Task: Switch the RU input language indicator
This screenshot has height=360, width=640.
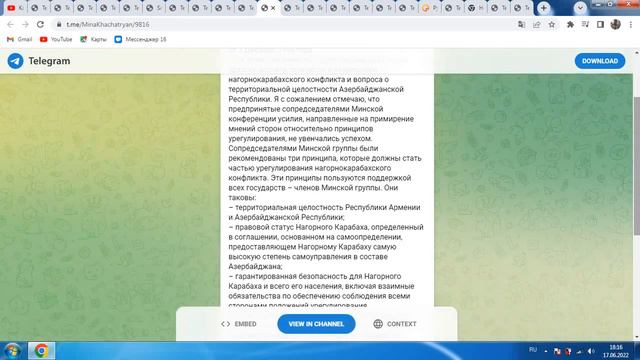Action: coord(533,350)
